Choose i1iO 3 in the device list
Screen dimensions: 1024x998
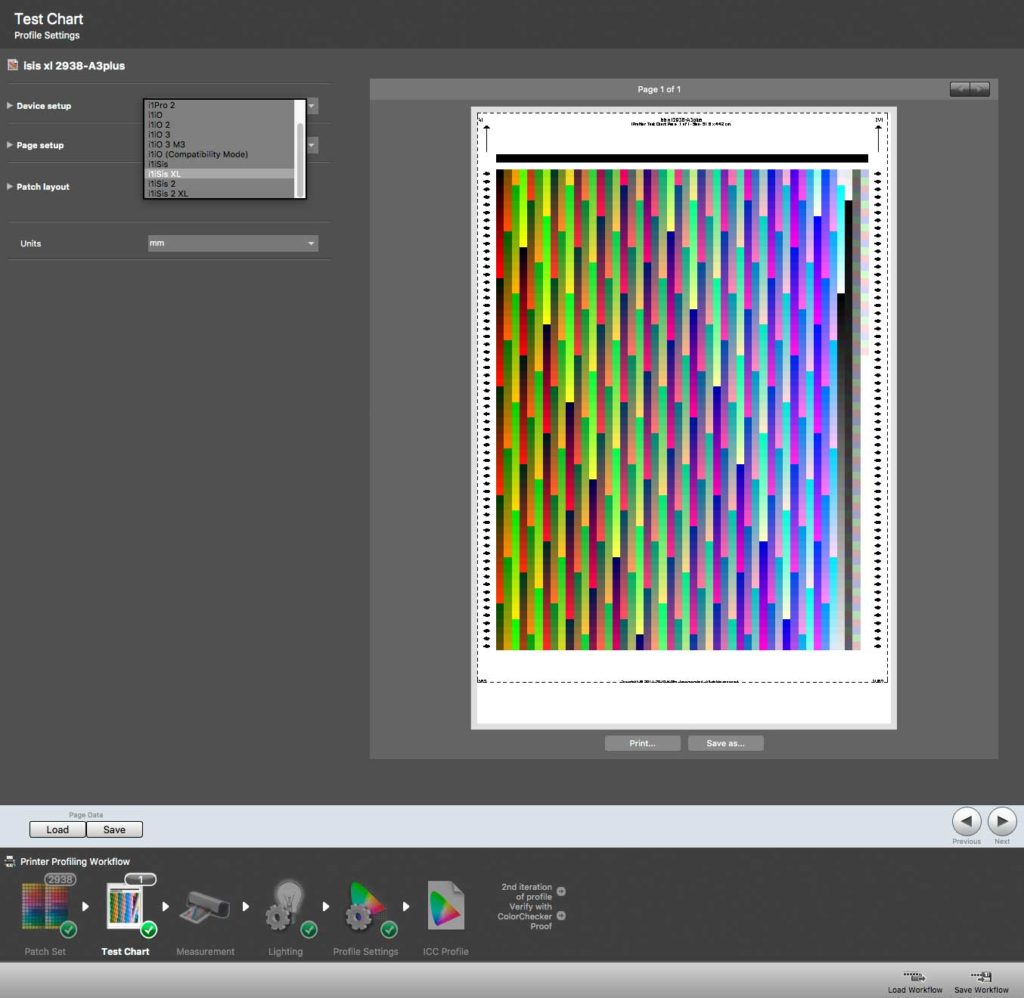(x=219, y=135)
